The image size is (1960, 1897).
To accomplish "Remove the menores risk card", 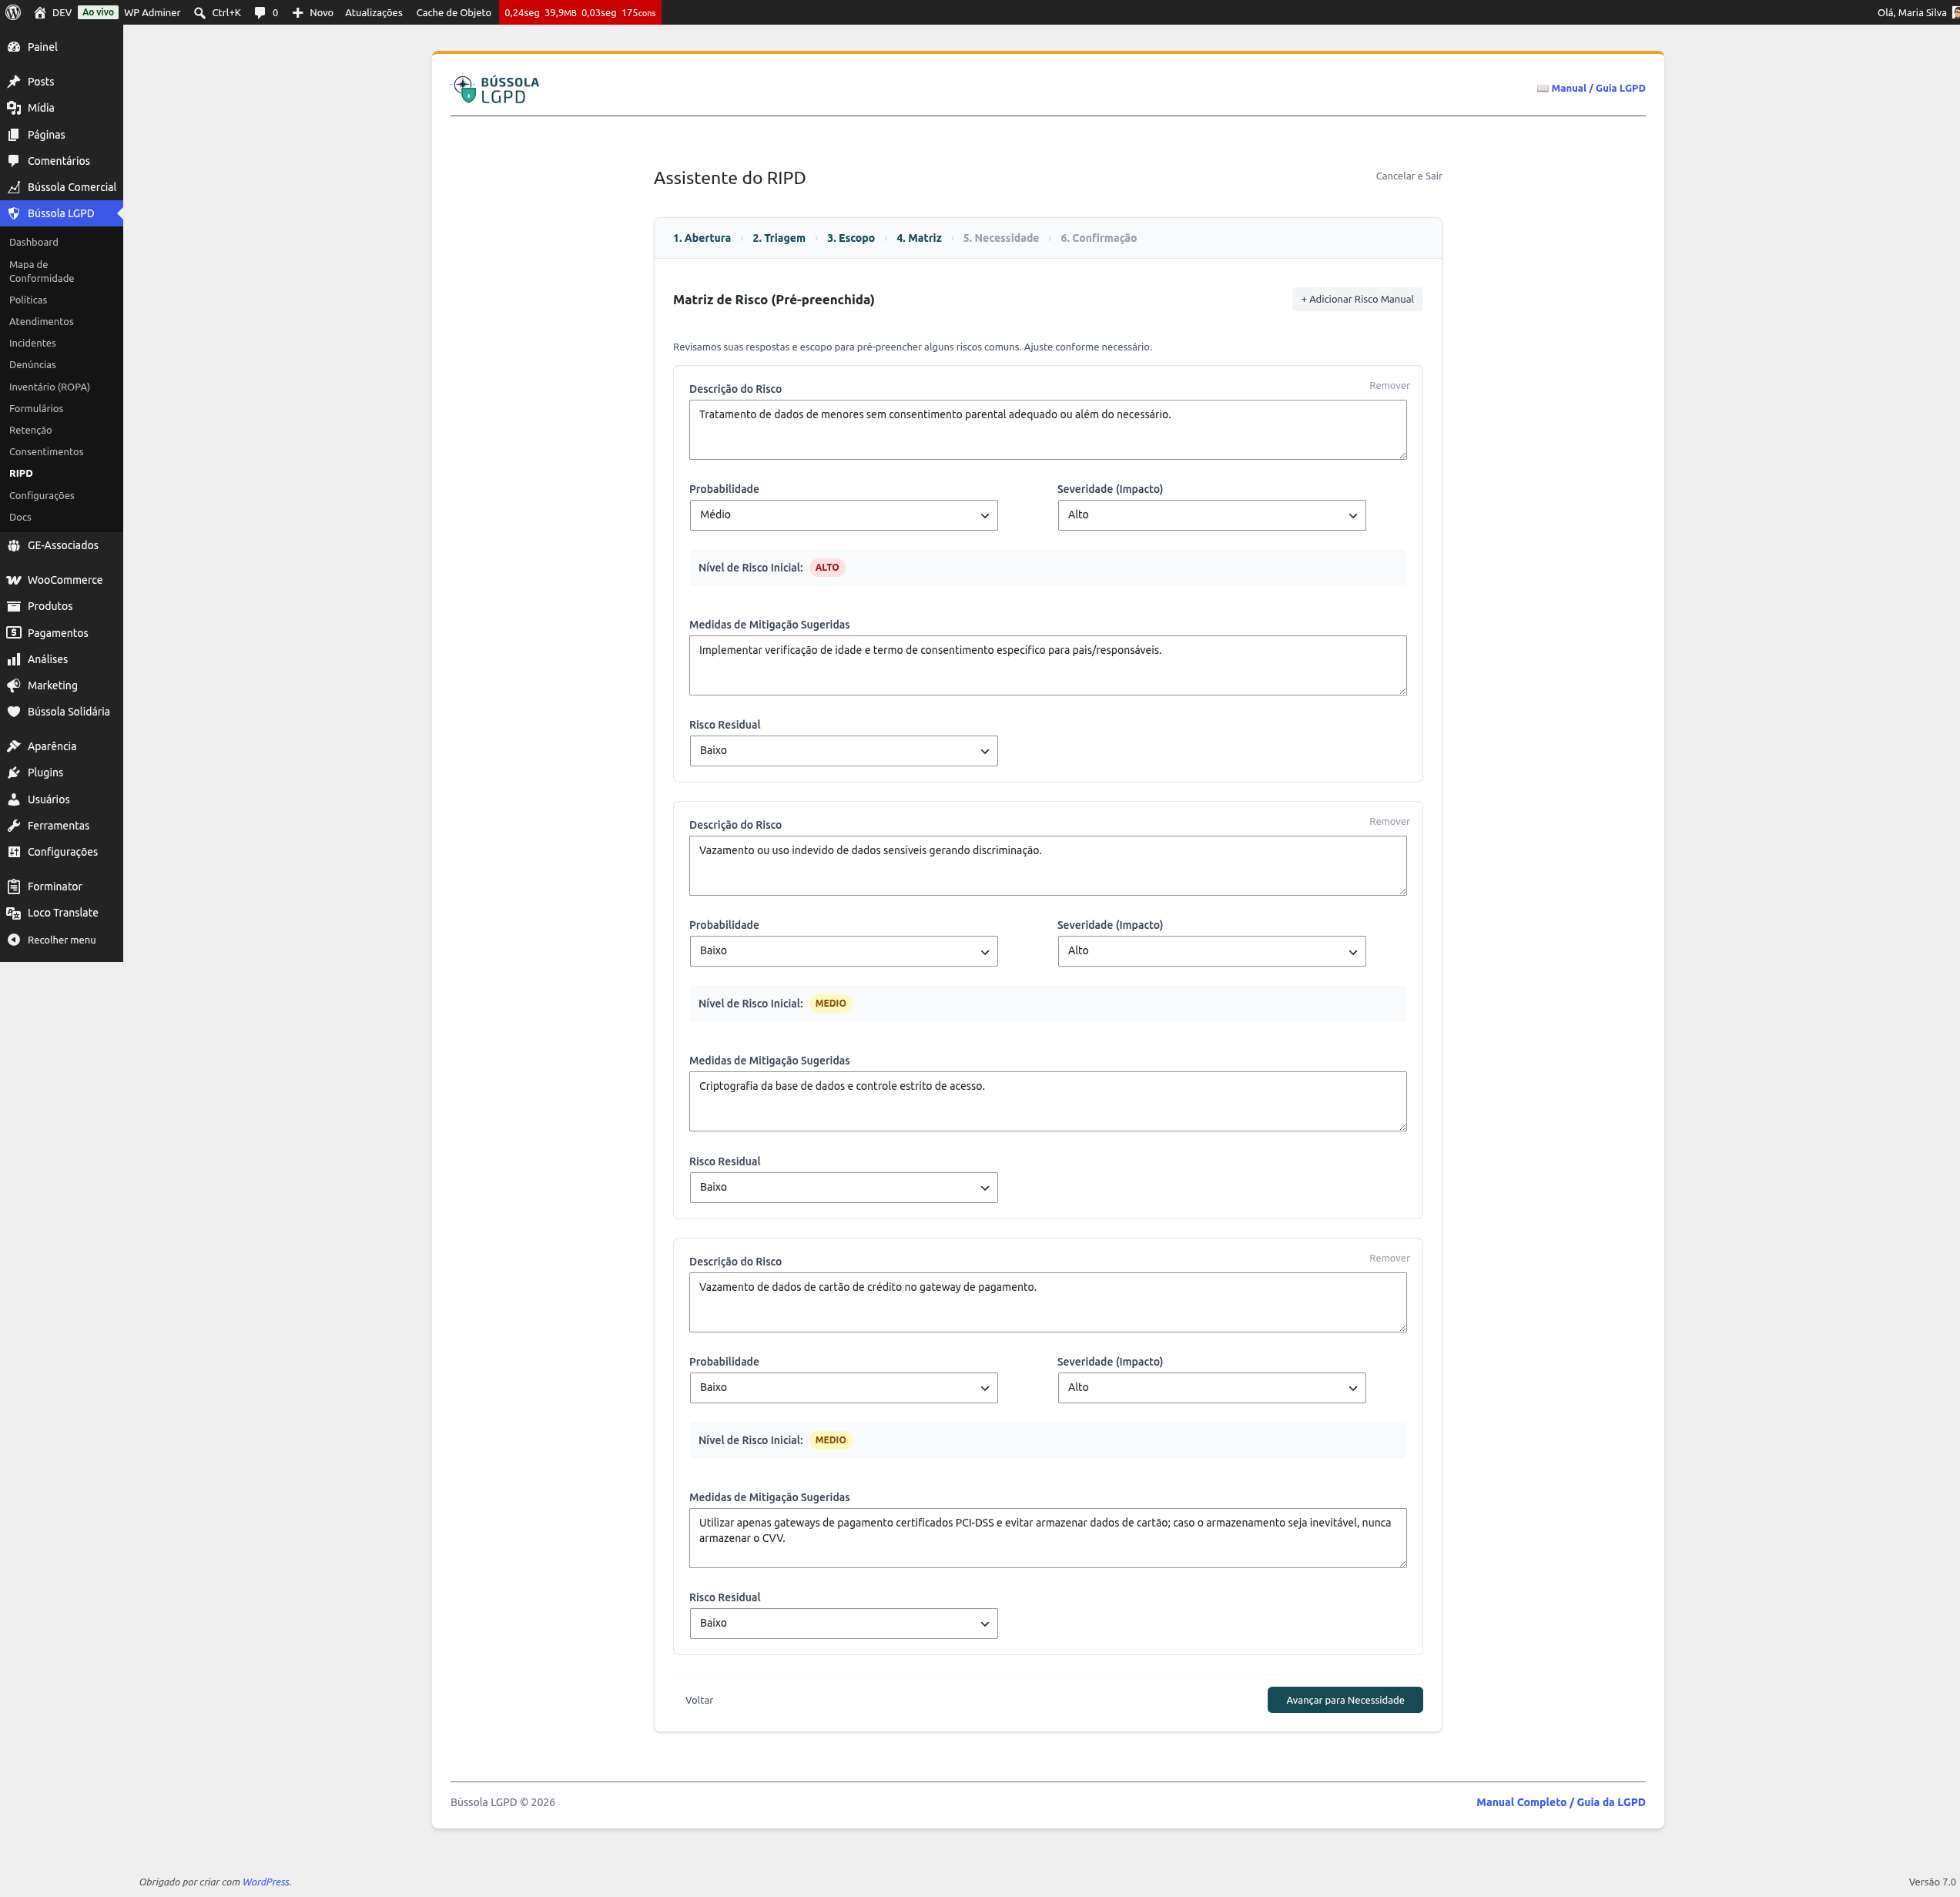I will [x=1389, y=386].
